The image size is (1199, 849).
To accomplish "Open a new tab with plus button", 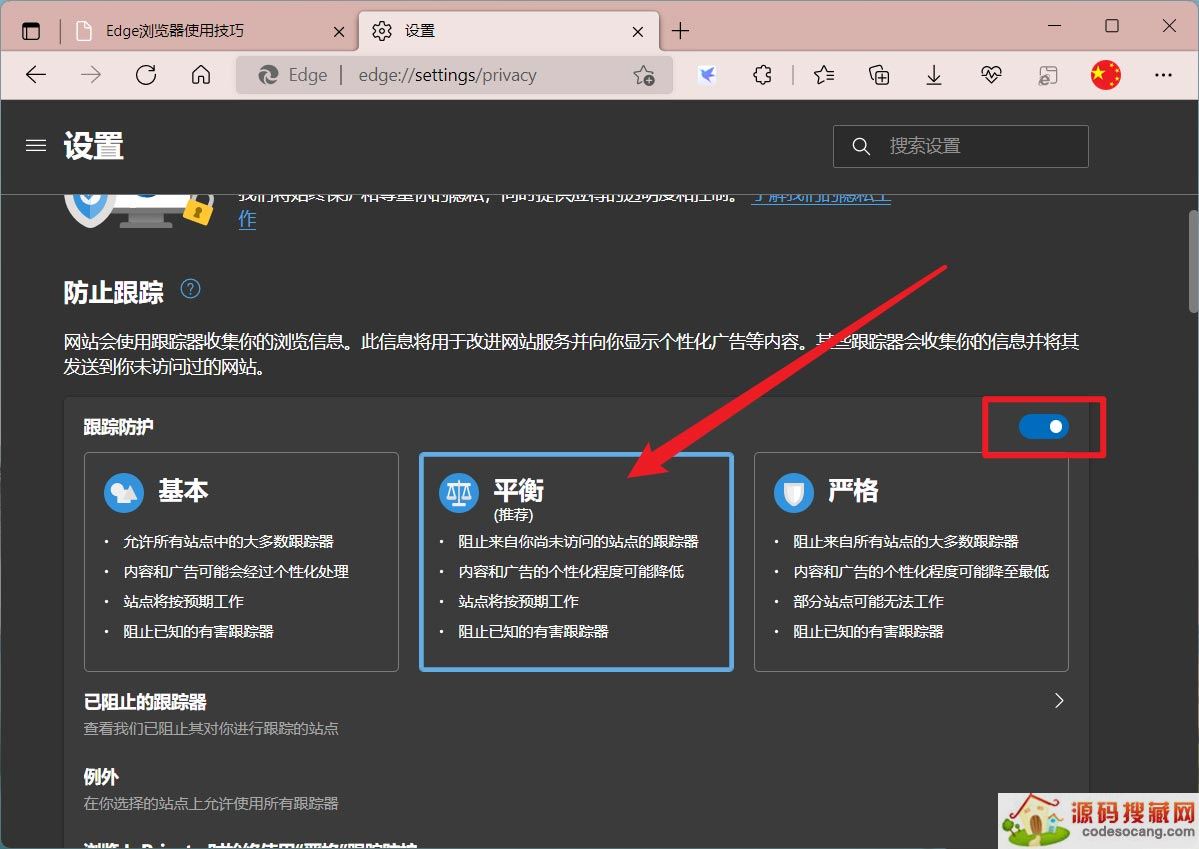I will click(680, 31).
